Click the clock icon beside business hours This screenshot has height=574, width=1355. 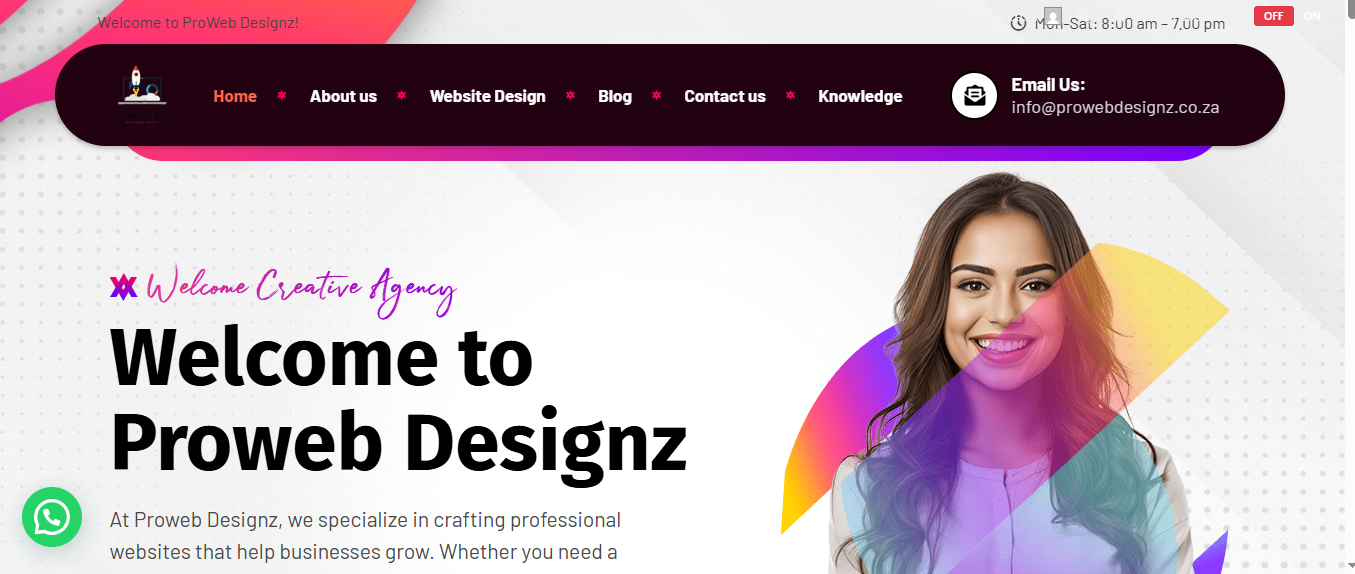coord(1018,23)
